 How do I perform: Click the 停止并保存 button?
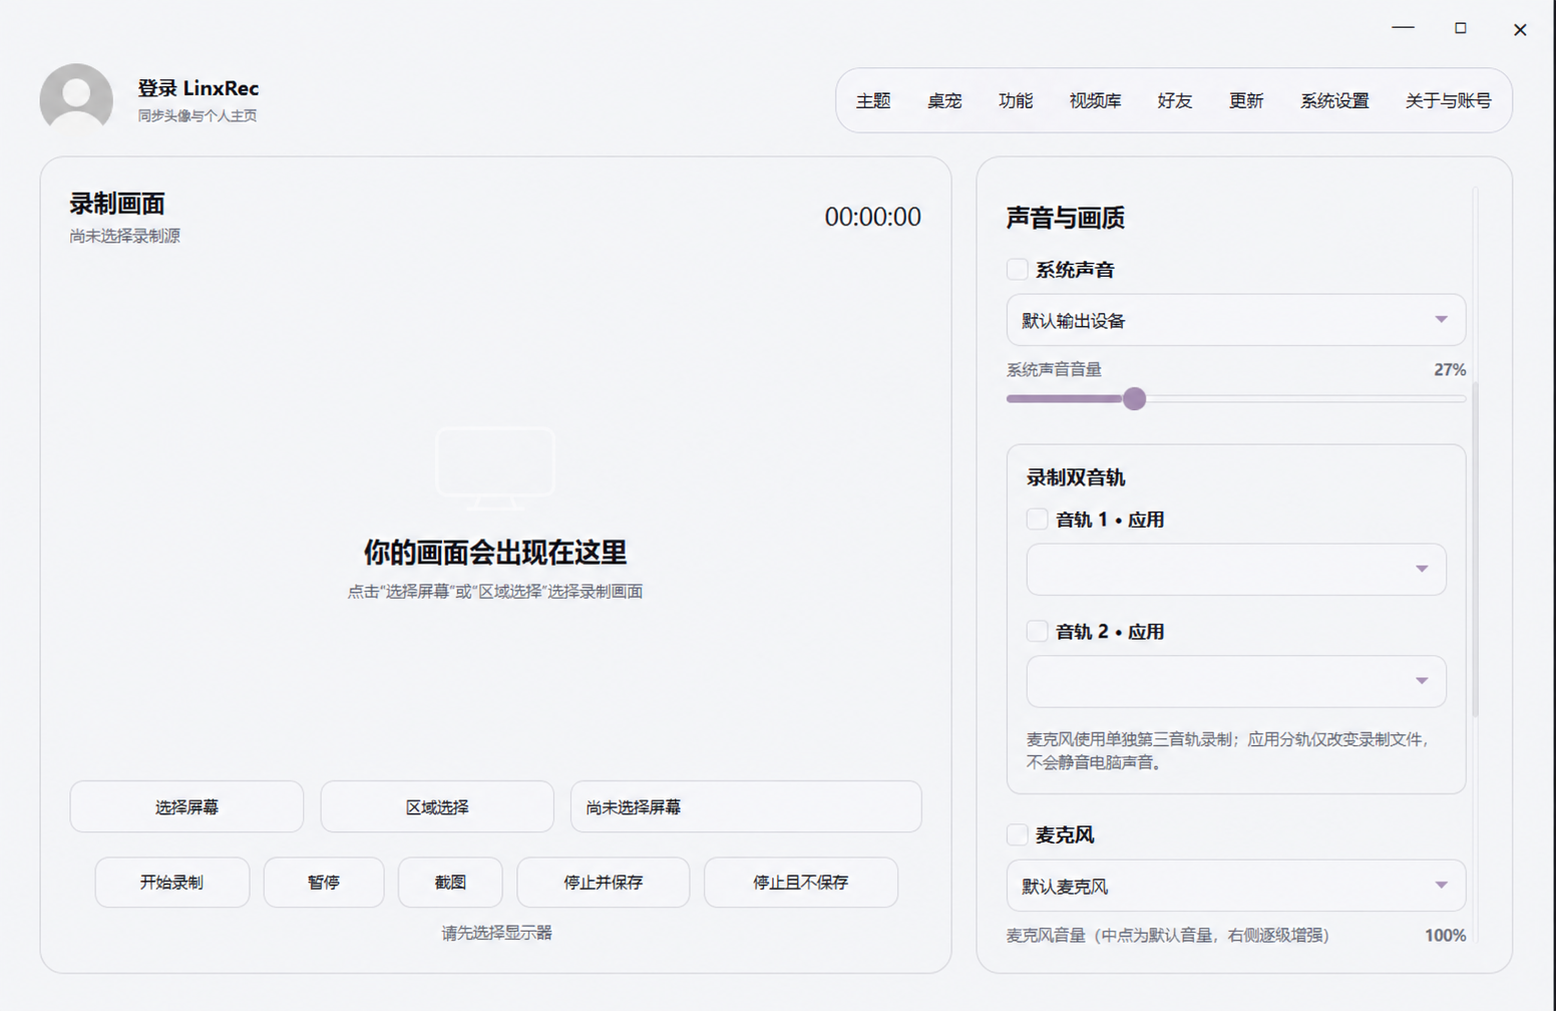click(x=603, y=882)
